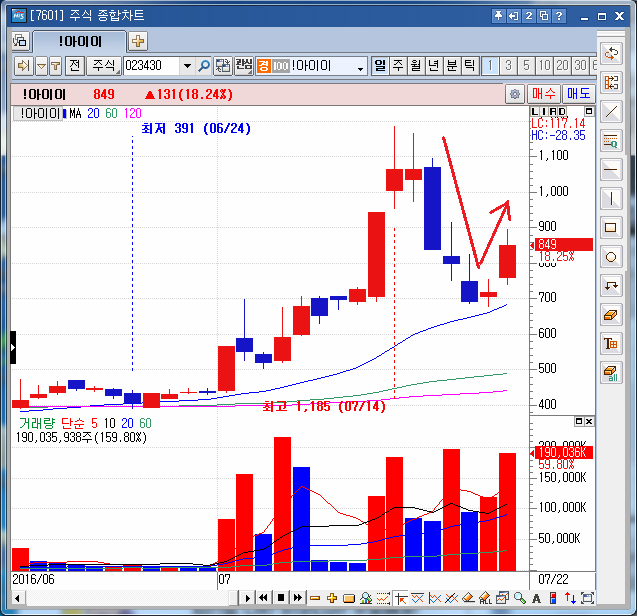Expand the !아이이 stock name dropdown
Viewport: 638px width, 616px height.
point(361,66)
